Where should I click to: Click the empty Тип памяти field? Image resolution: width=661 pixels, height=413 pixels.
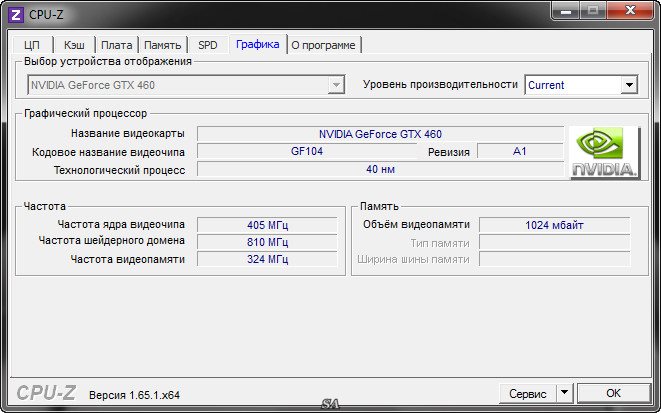coord(554,243)
